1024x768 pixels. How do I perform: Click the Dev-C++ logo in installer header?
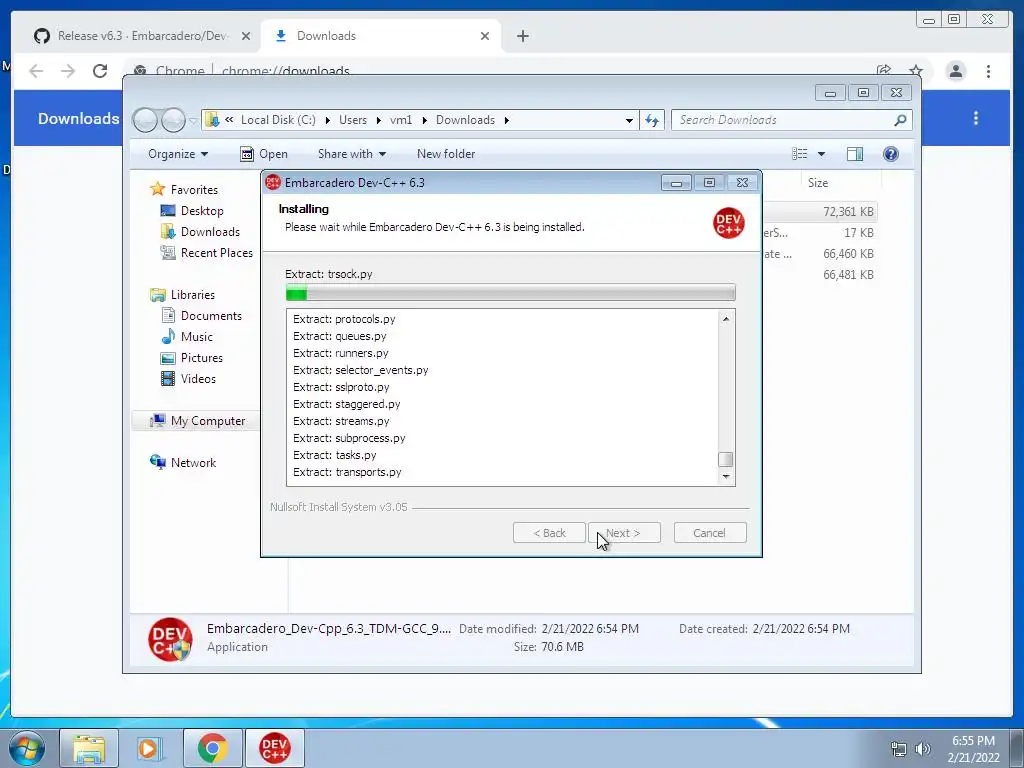pos(728,223)
